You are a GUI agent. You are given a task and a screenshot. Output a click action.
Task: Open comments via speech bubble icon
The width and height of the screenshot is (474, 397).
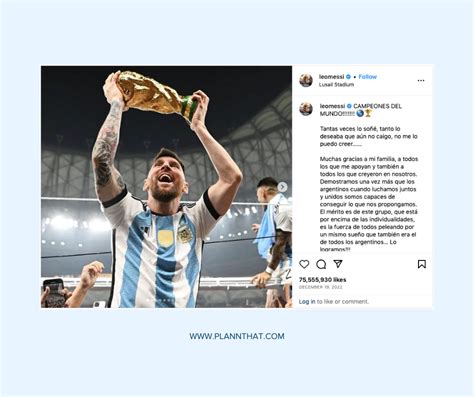point(321,264)
